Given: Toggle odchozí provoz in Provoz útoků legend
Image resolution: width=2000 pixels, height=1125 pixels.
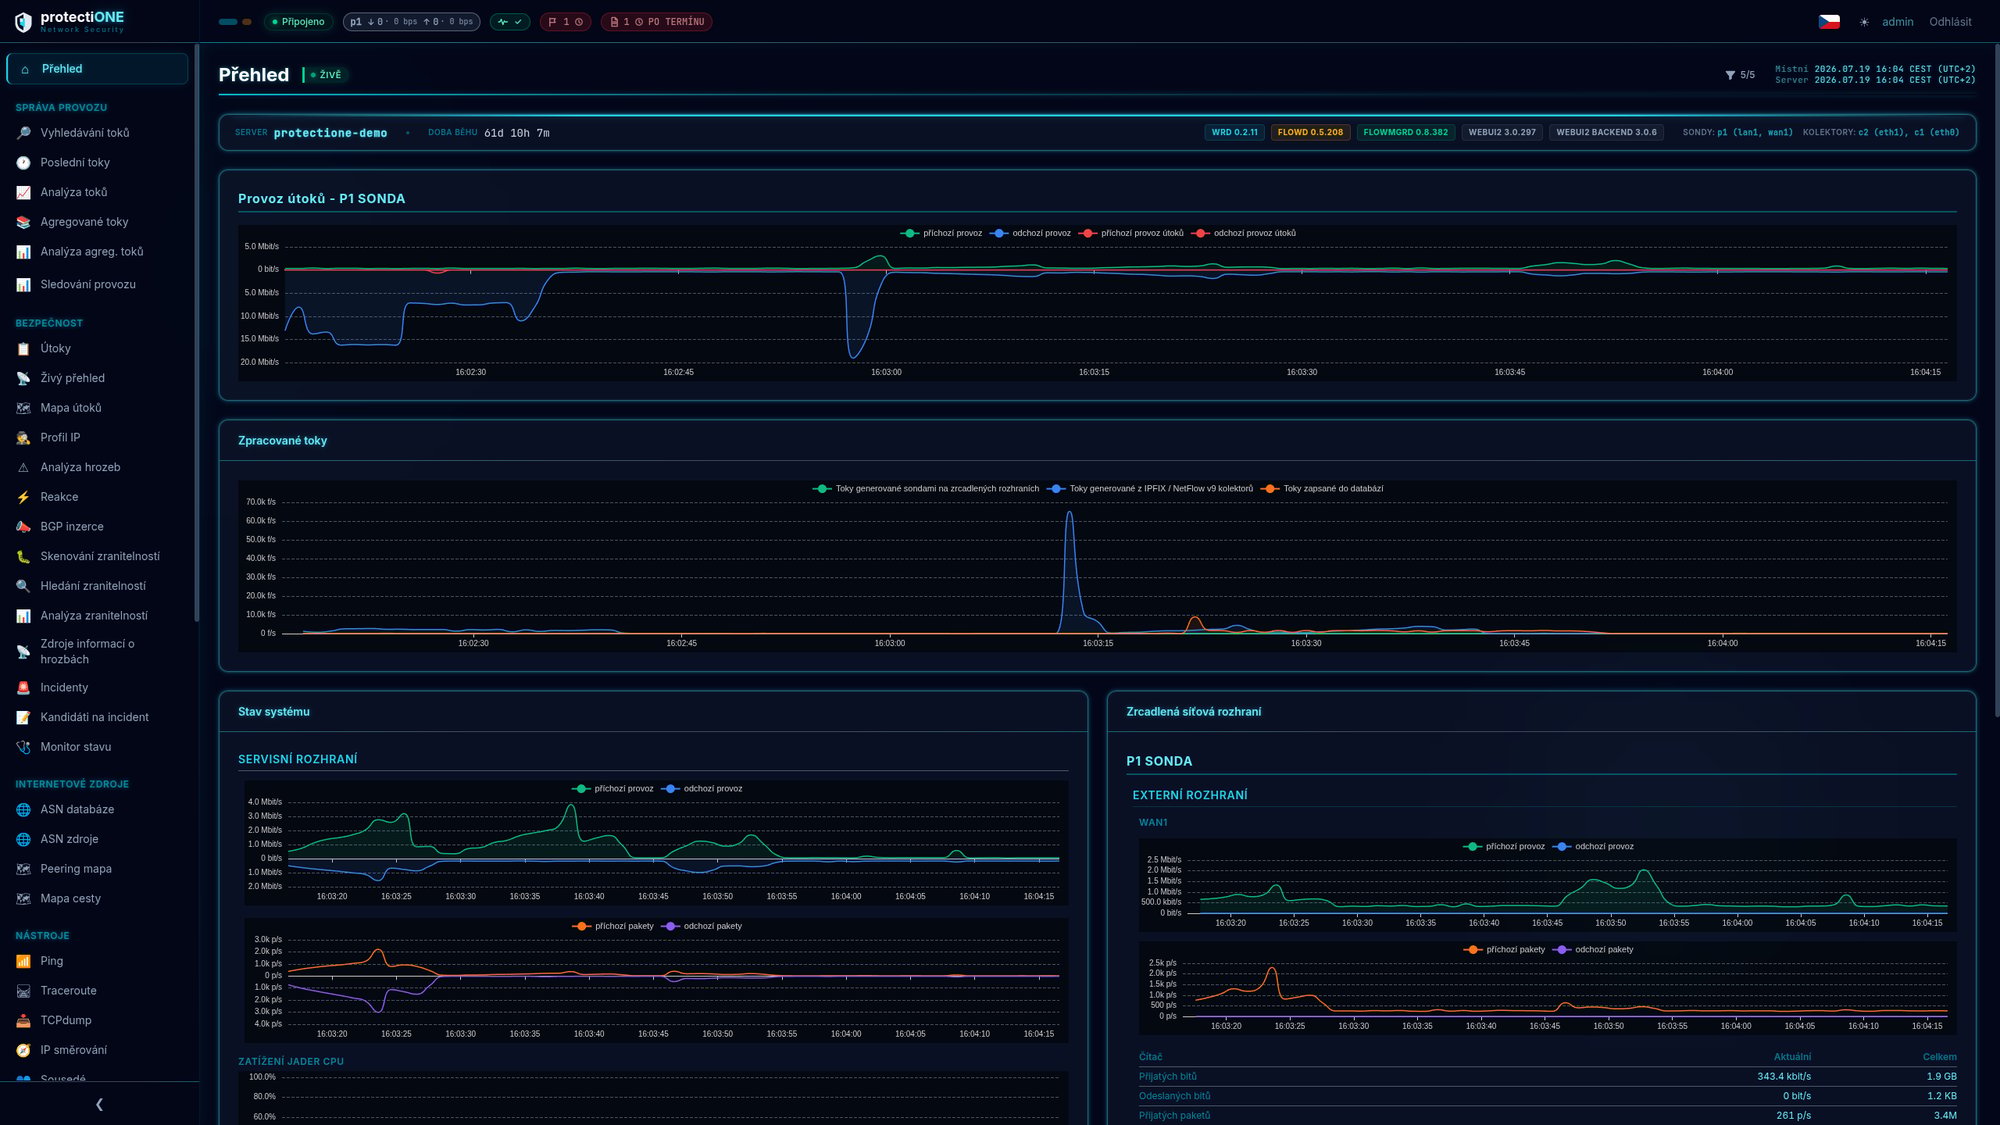Looking at the screenshot, I should (x=1030, y=233).
